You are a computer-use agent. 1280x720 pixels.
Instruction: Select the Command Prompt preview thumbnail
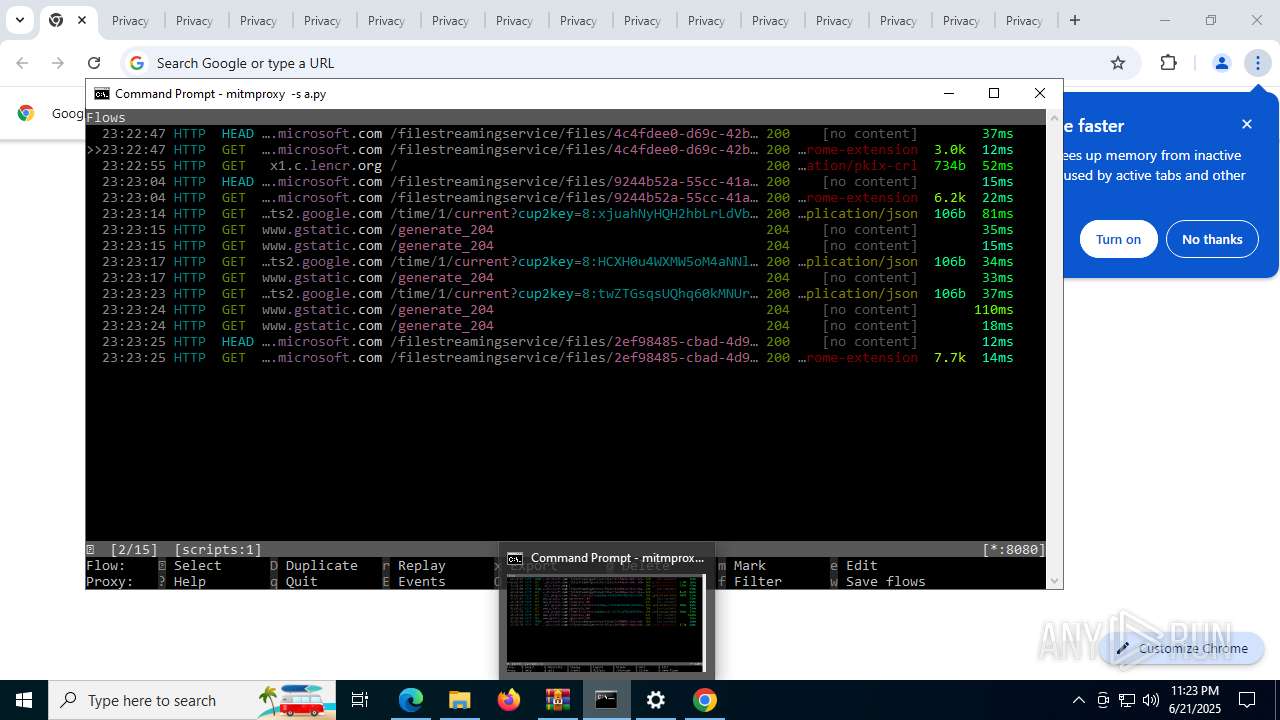[606, 622]
